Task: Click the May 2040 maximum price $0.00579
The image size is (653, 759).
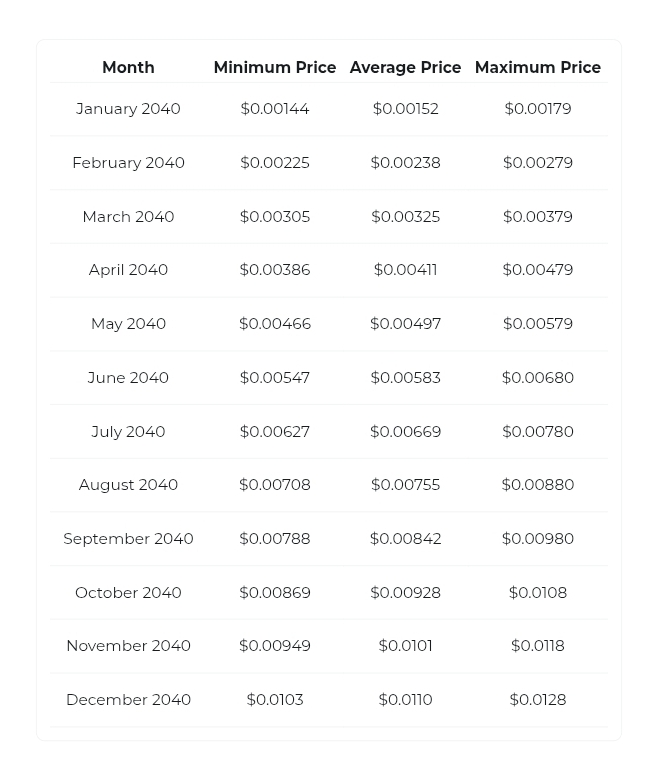Action: tap(538, 323)
